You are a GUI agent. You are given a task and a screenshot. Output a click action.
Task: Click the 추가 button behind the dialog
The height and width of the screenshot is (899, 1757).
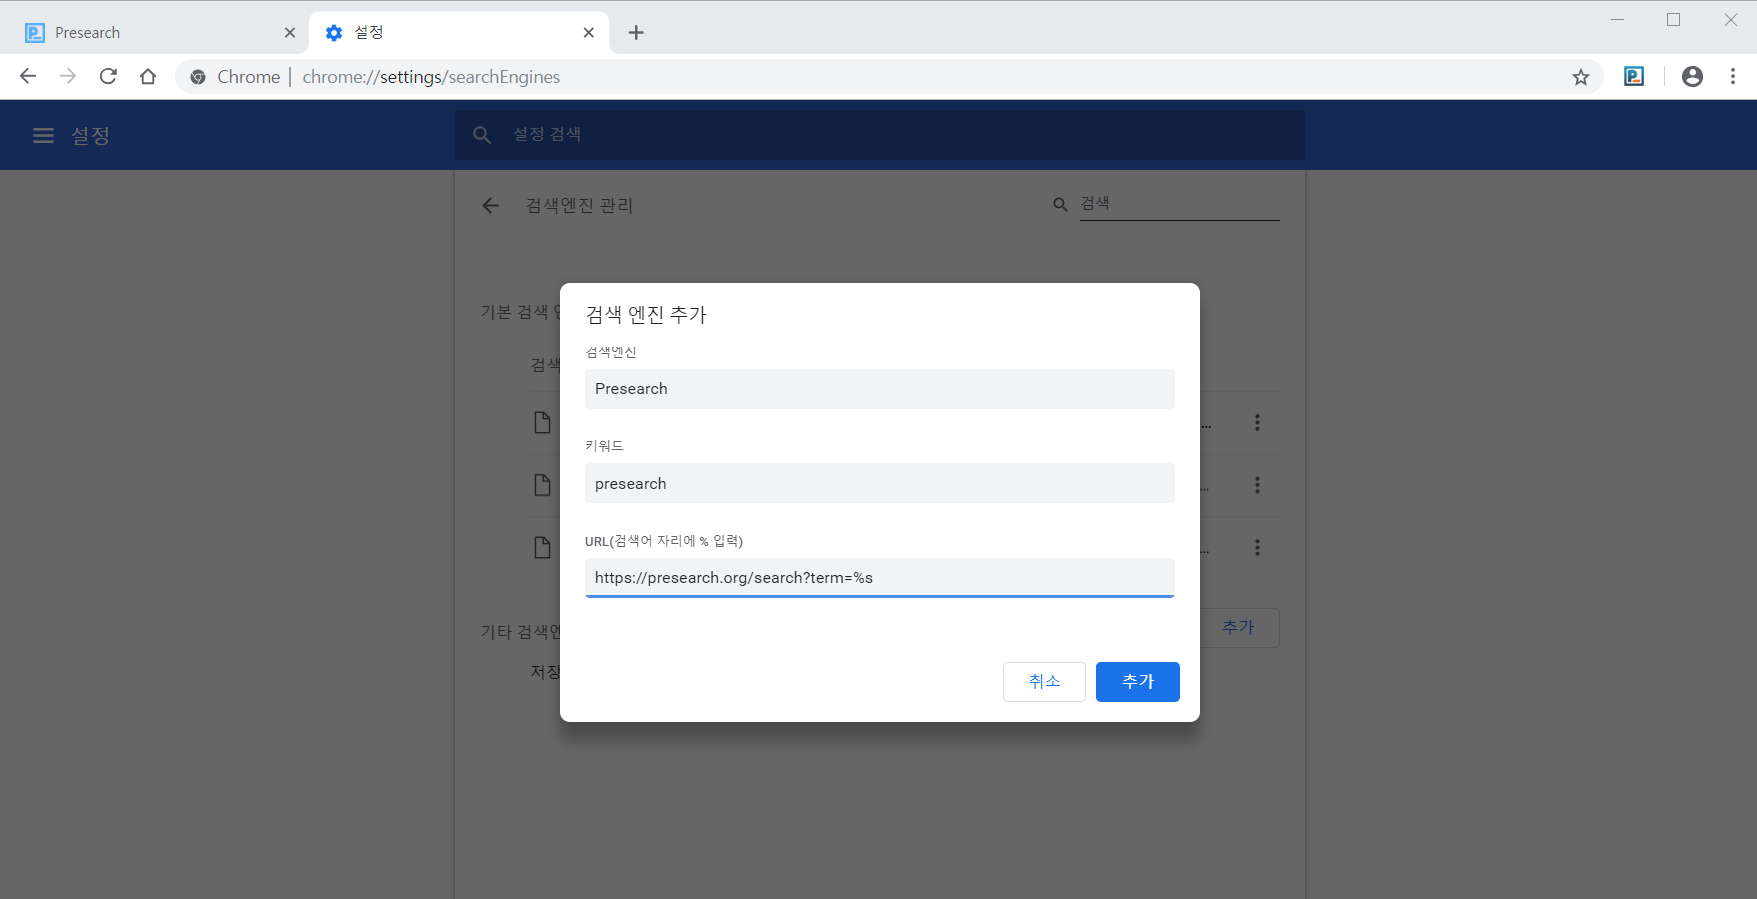[x=1239, y=628]
